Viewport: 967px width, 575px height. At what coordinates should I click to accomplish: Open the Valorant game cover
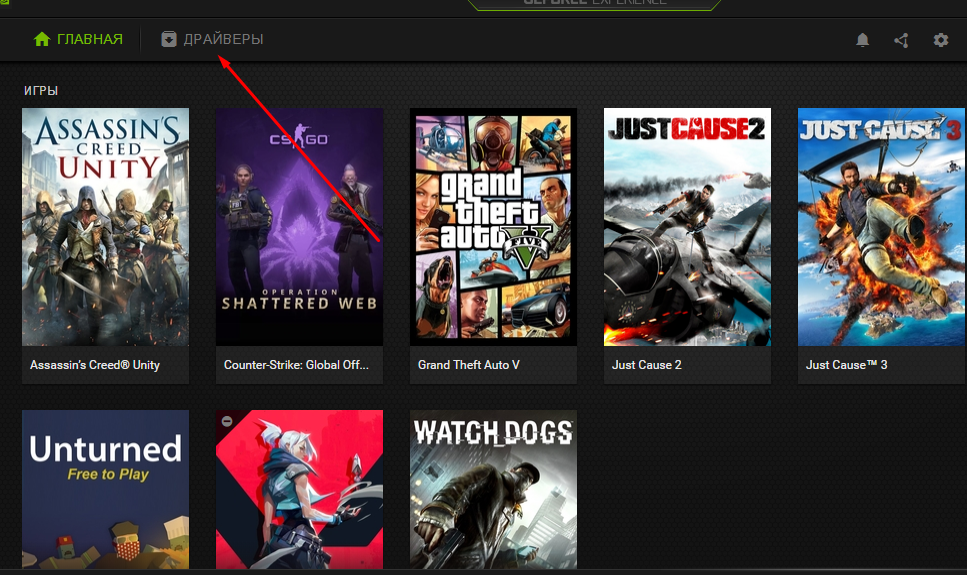click(299, 489)
